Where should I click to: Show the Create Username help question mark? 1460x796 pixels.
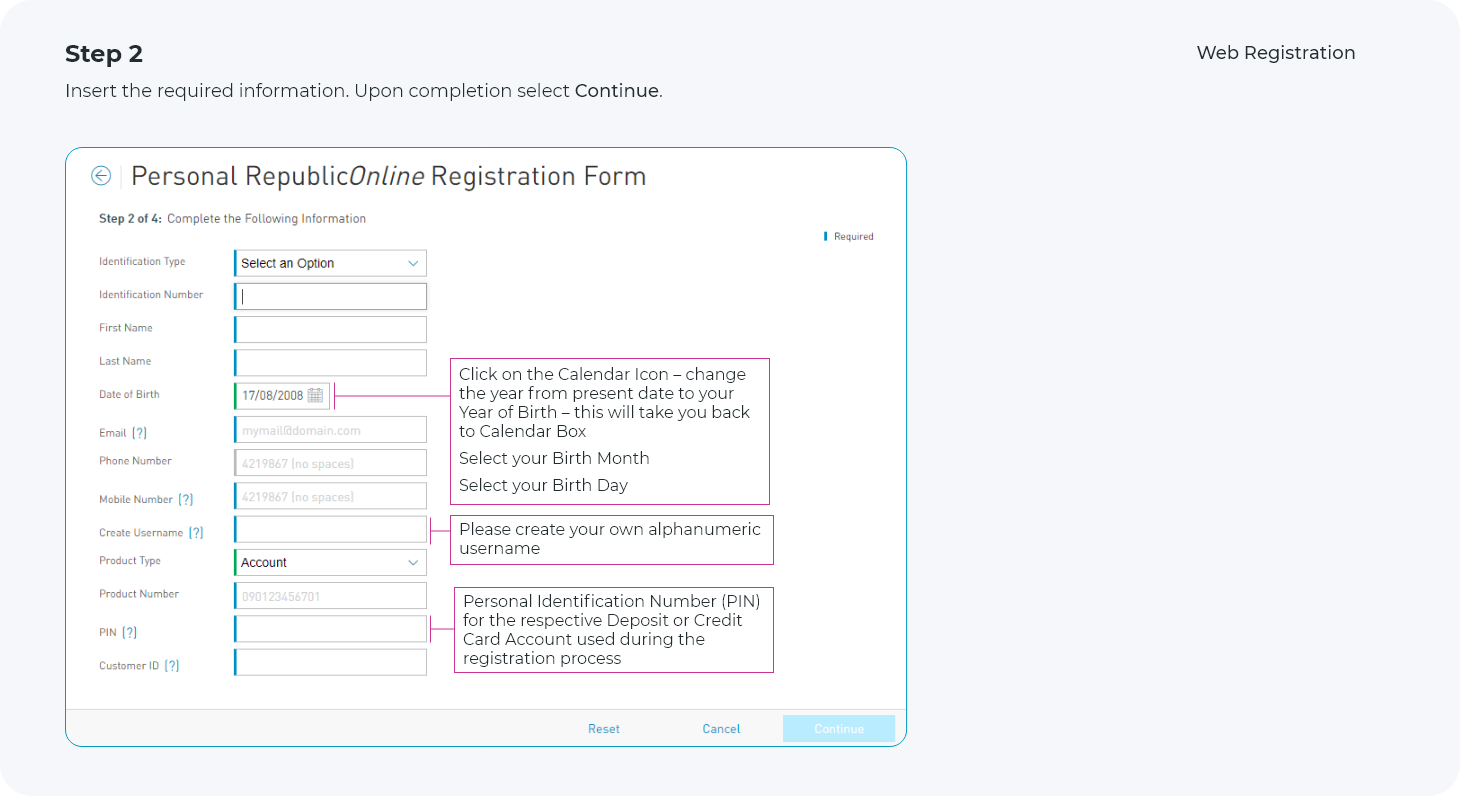pyautogui.click(x=196, y=533)
